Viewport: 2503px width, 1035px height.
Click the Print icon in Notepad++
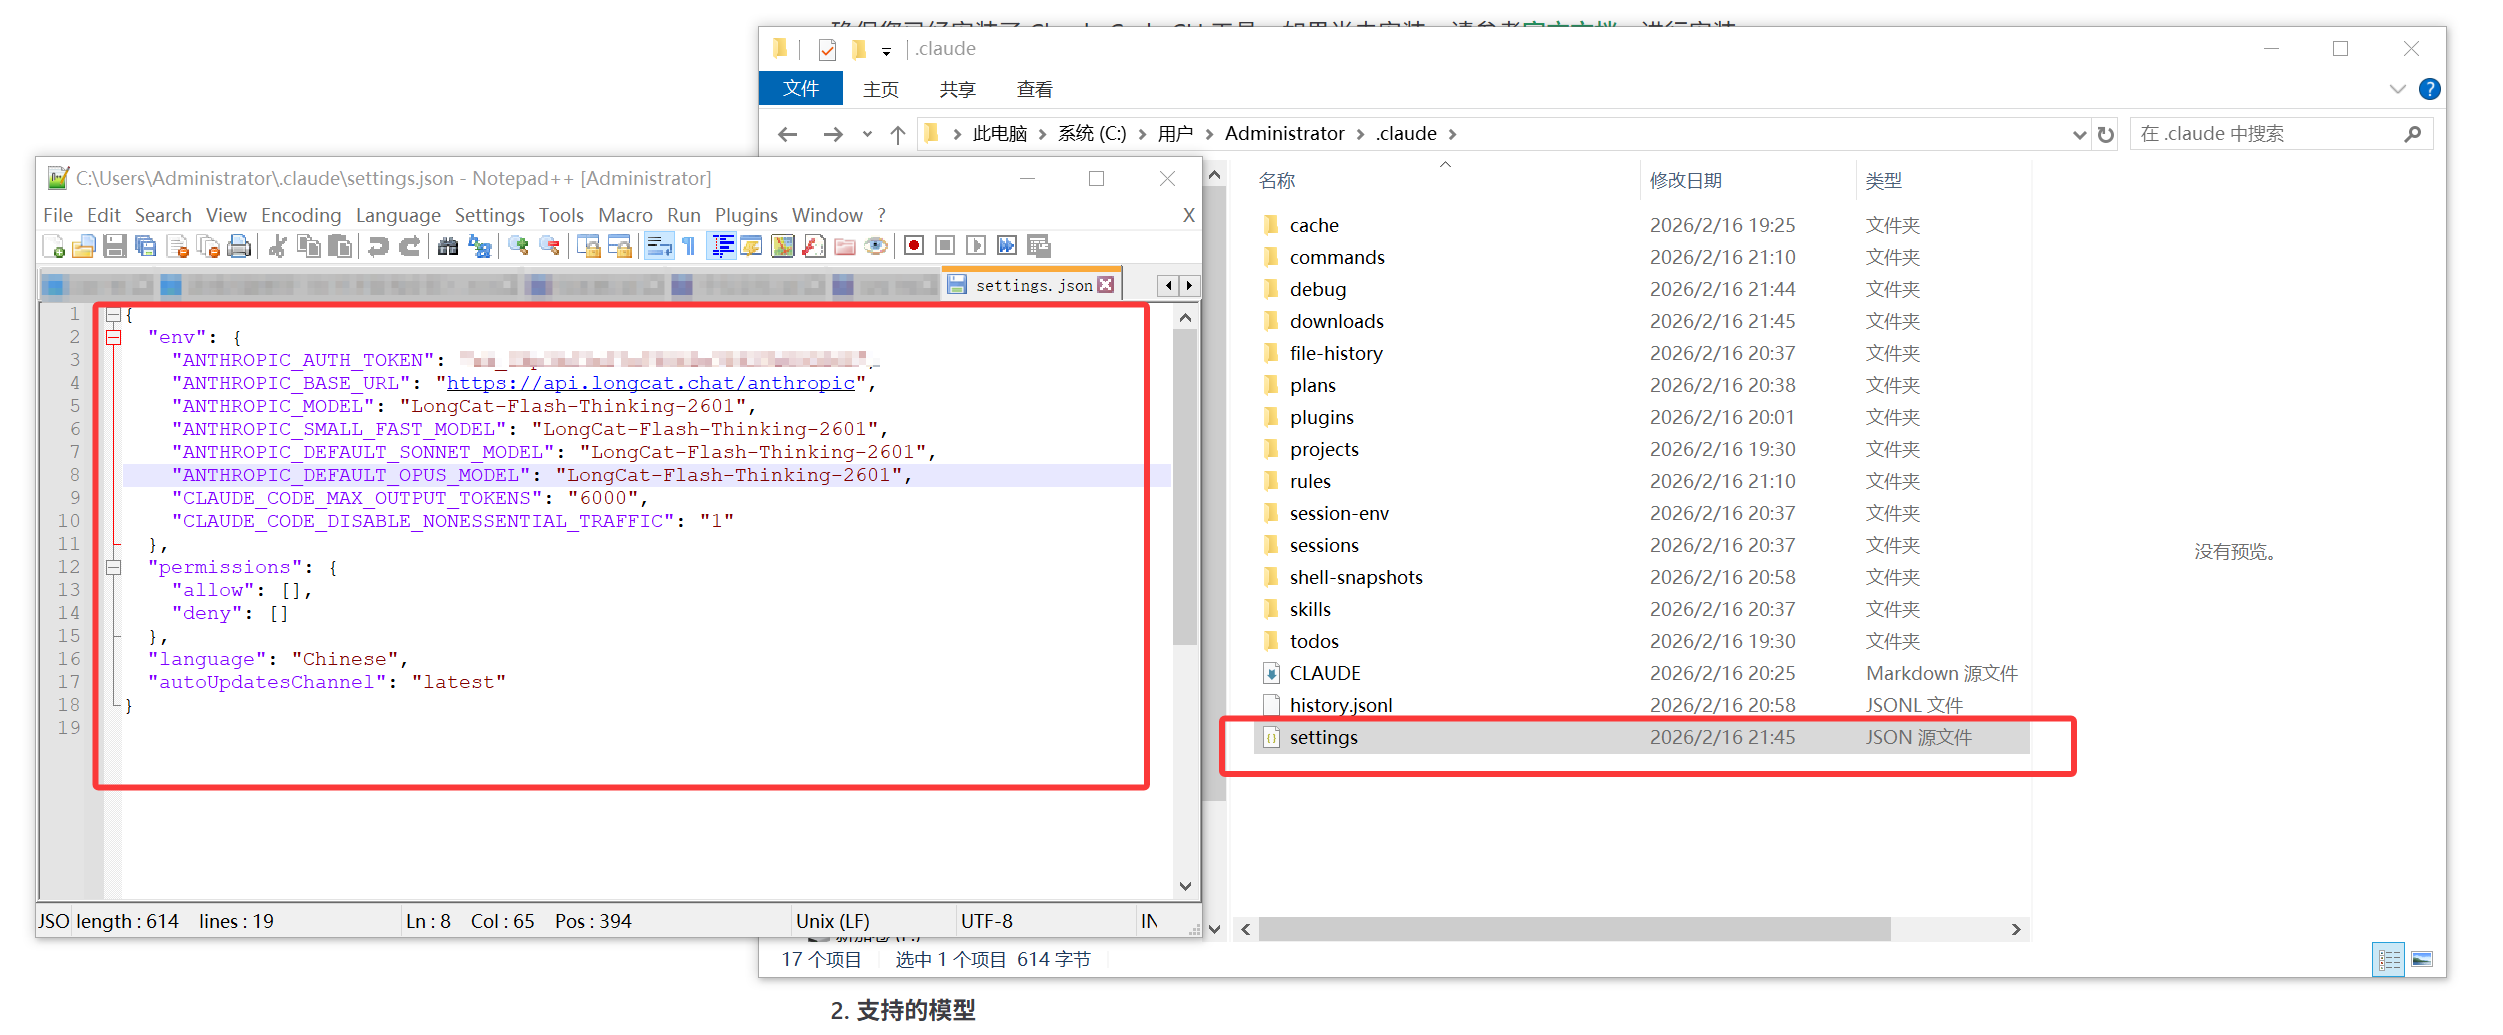239,246
